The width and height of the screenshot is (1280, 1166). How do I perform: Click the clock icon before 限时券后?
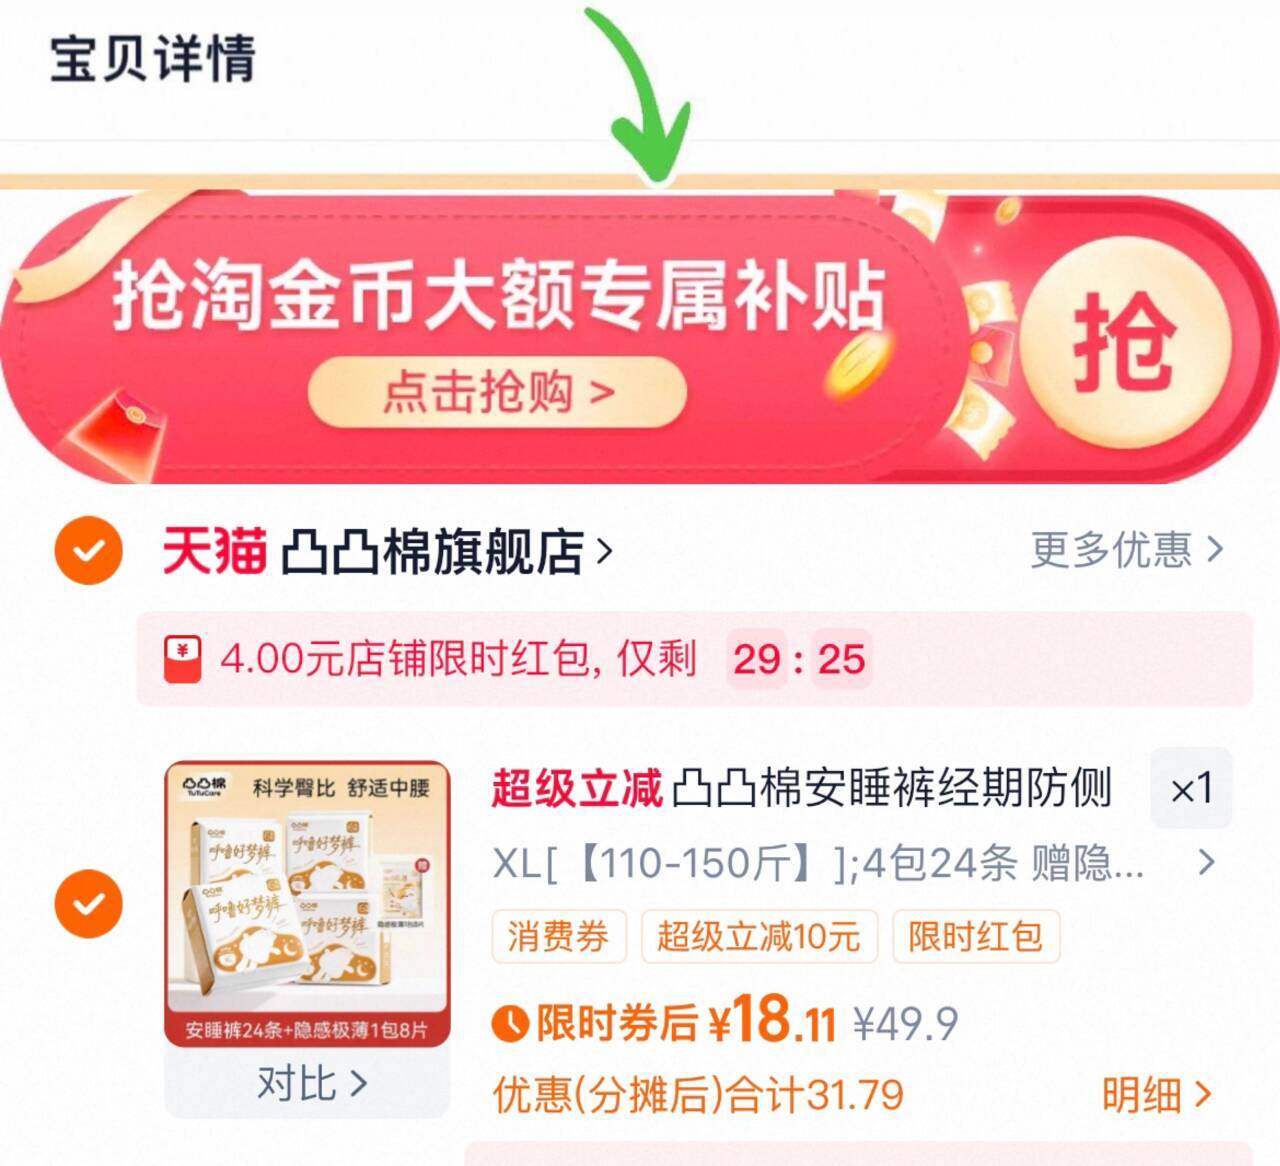[509, 1022]
